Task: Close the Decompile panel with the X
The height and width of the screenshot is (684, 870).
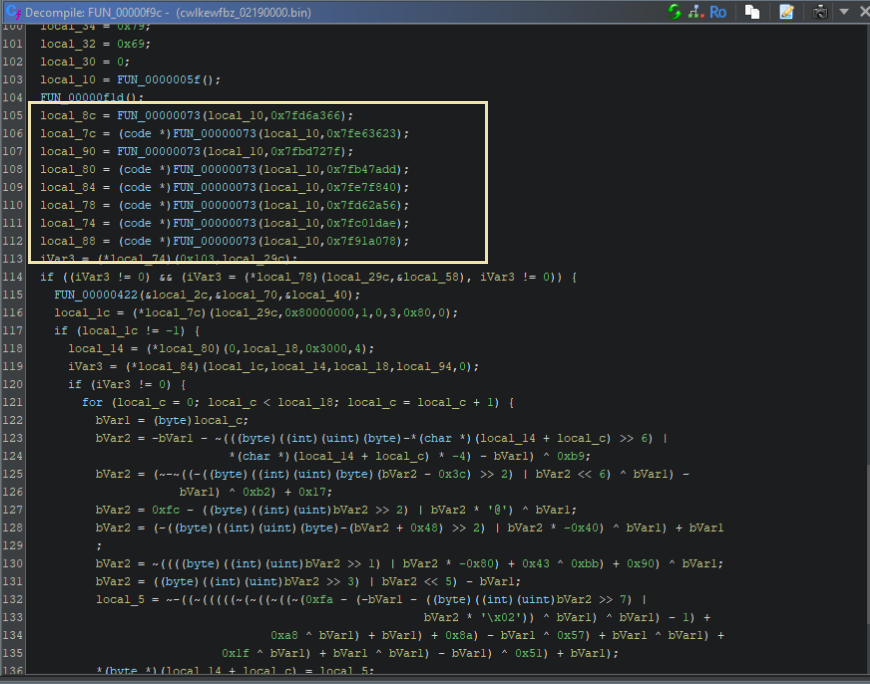Action: point(864,12)
